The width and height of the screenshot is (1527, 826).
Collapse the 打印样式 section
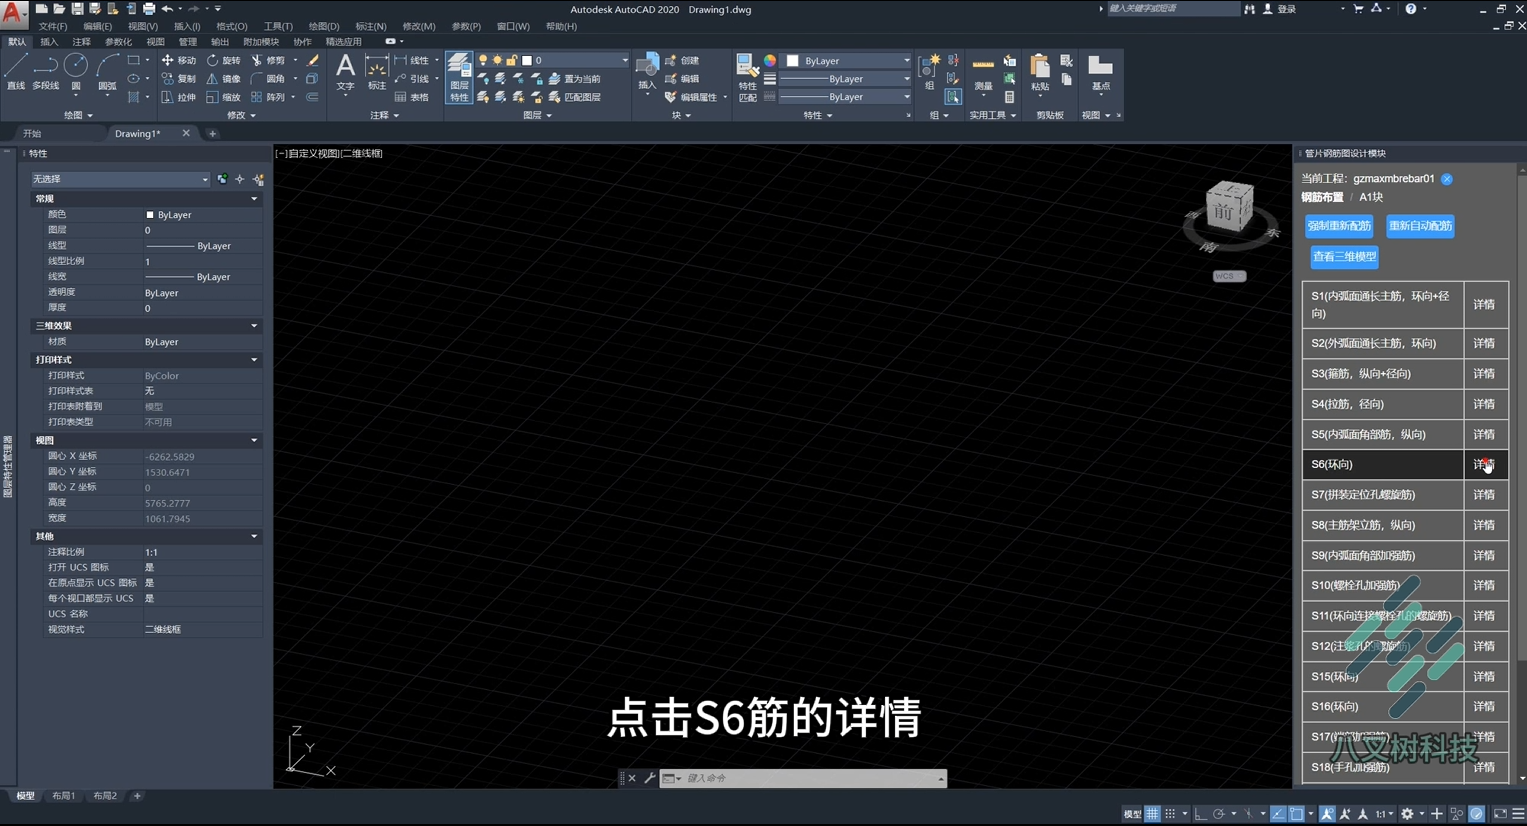pyautogui.click(x=254, y=360)
